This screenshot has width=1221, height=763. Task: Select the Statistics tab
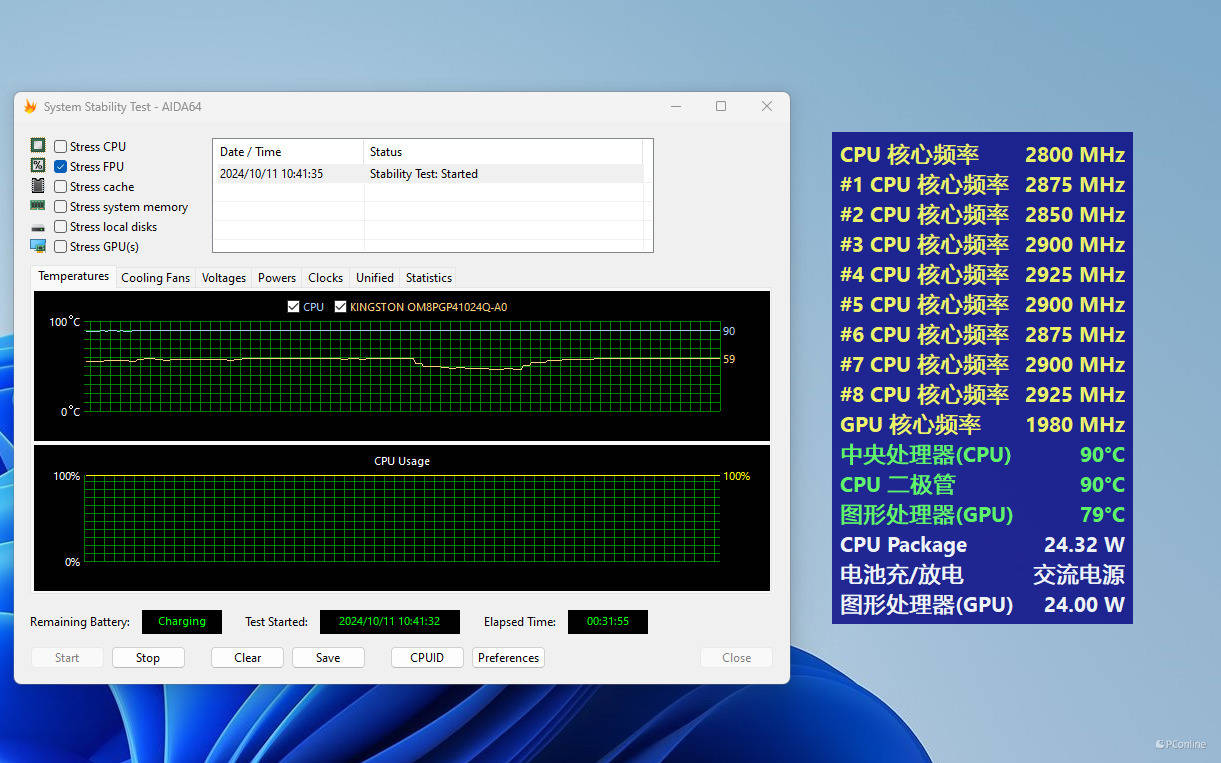[428, 278]
